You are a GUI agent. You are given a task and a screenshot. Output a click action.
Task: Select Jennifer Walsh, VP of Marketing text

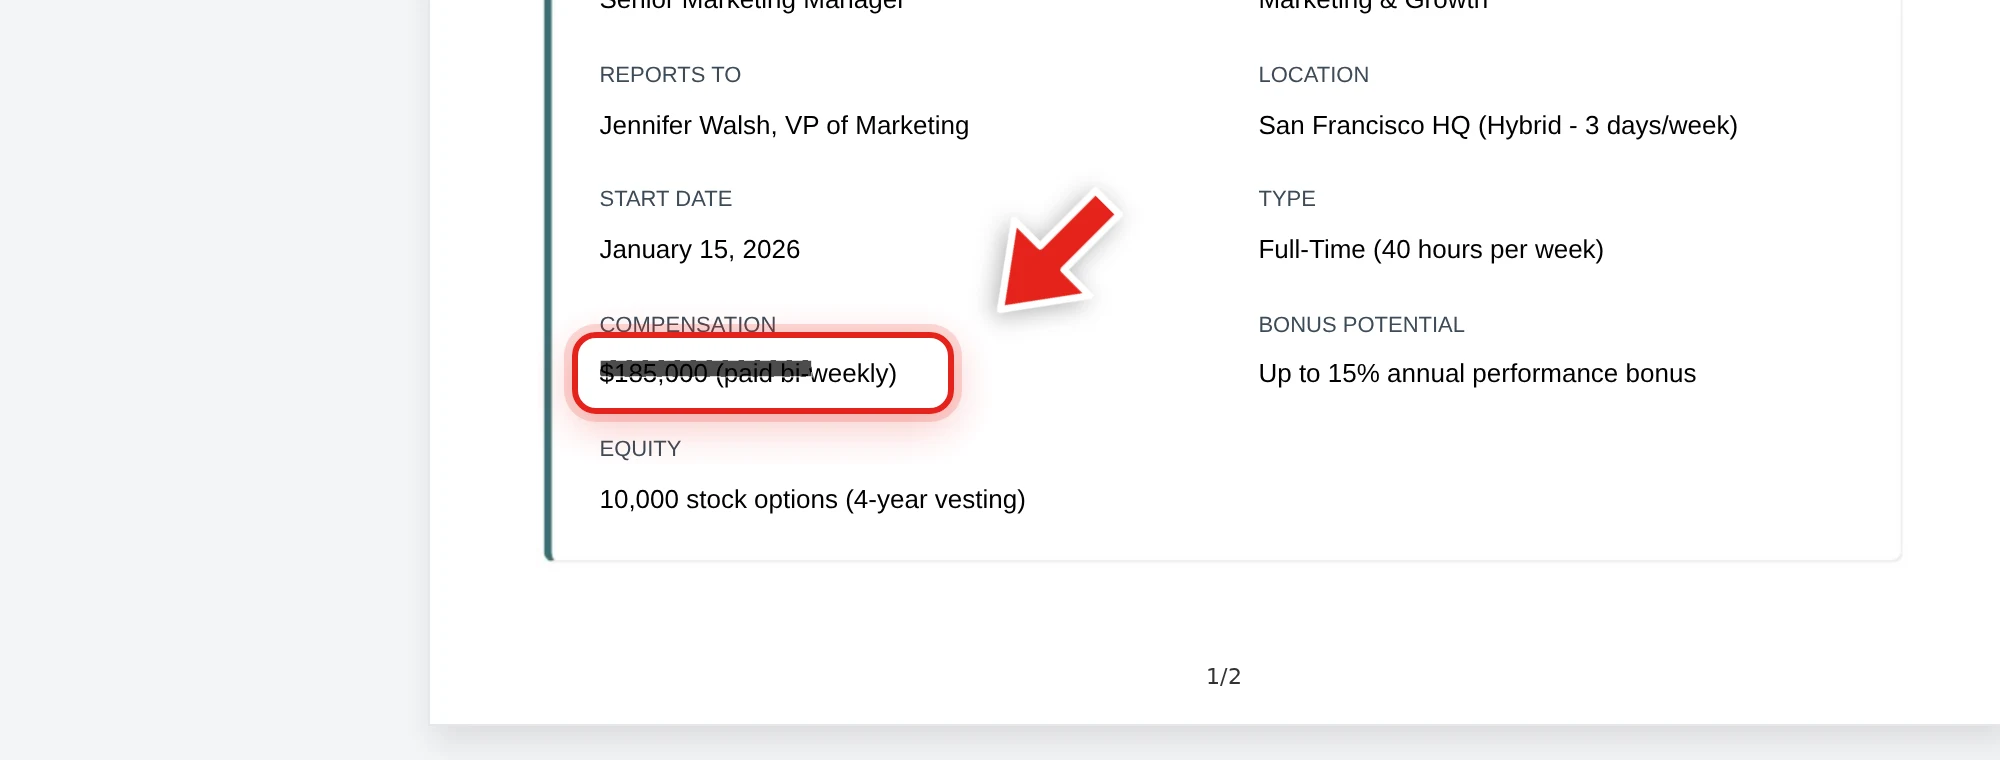(x=784, y=125)
